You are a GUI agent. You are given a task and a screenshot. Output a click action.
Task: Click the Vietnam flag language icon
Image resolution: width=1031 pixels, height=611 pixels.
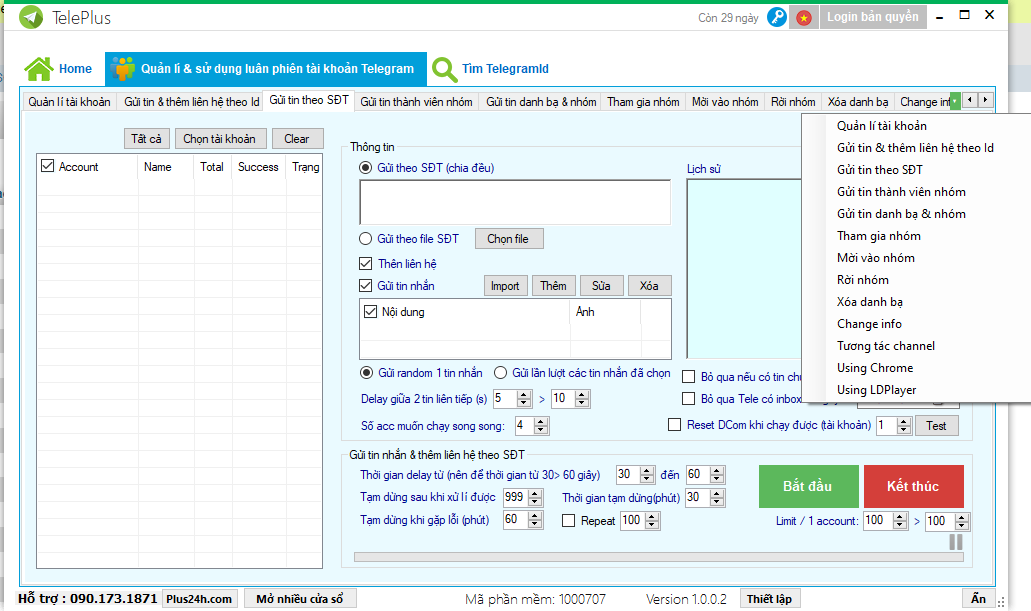coord(803,18)
